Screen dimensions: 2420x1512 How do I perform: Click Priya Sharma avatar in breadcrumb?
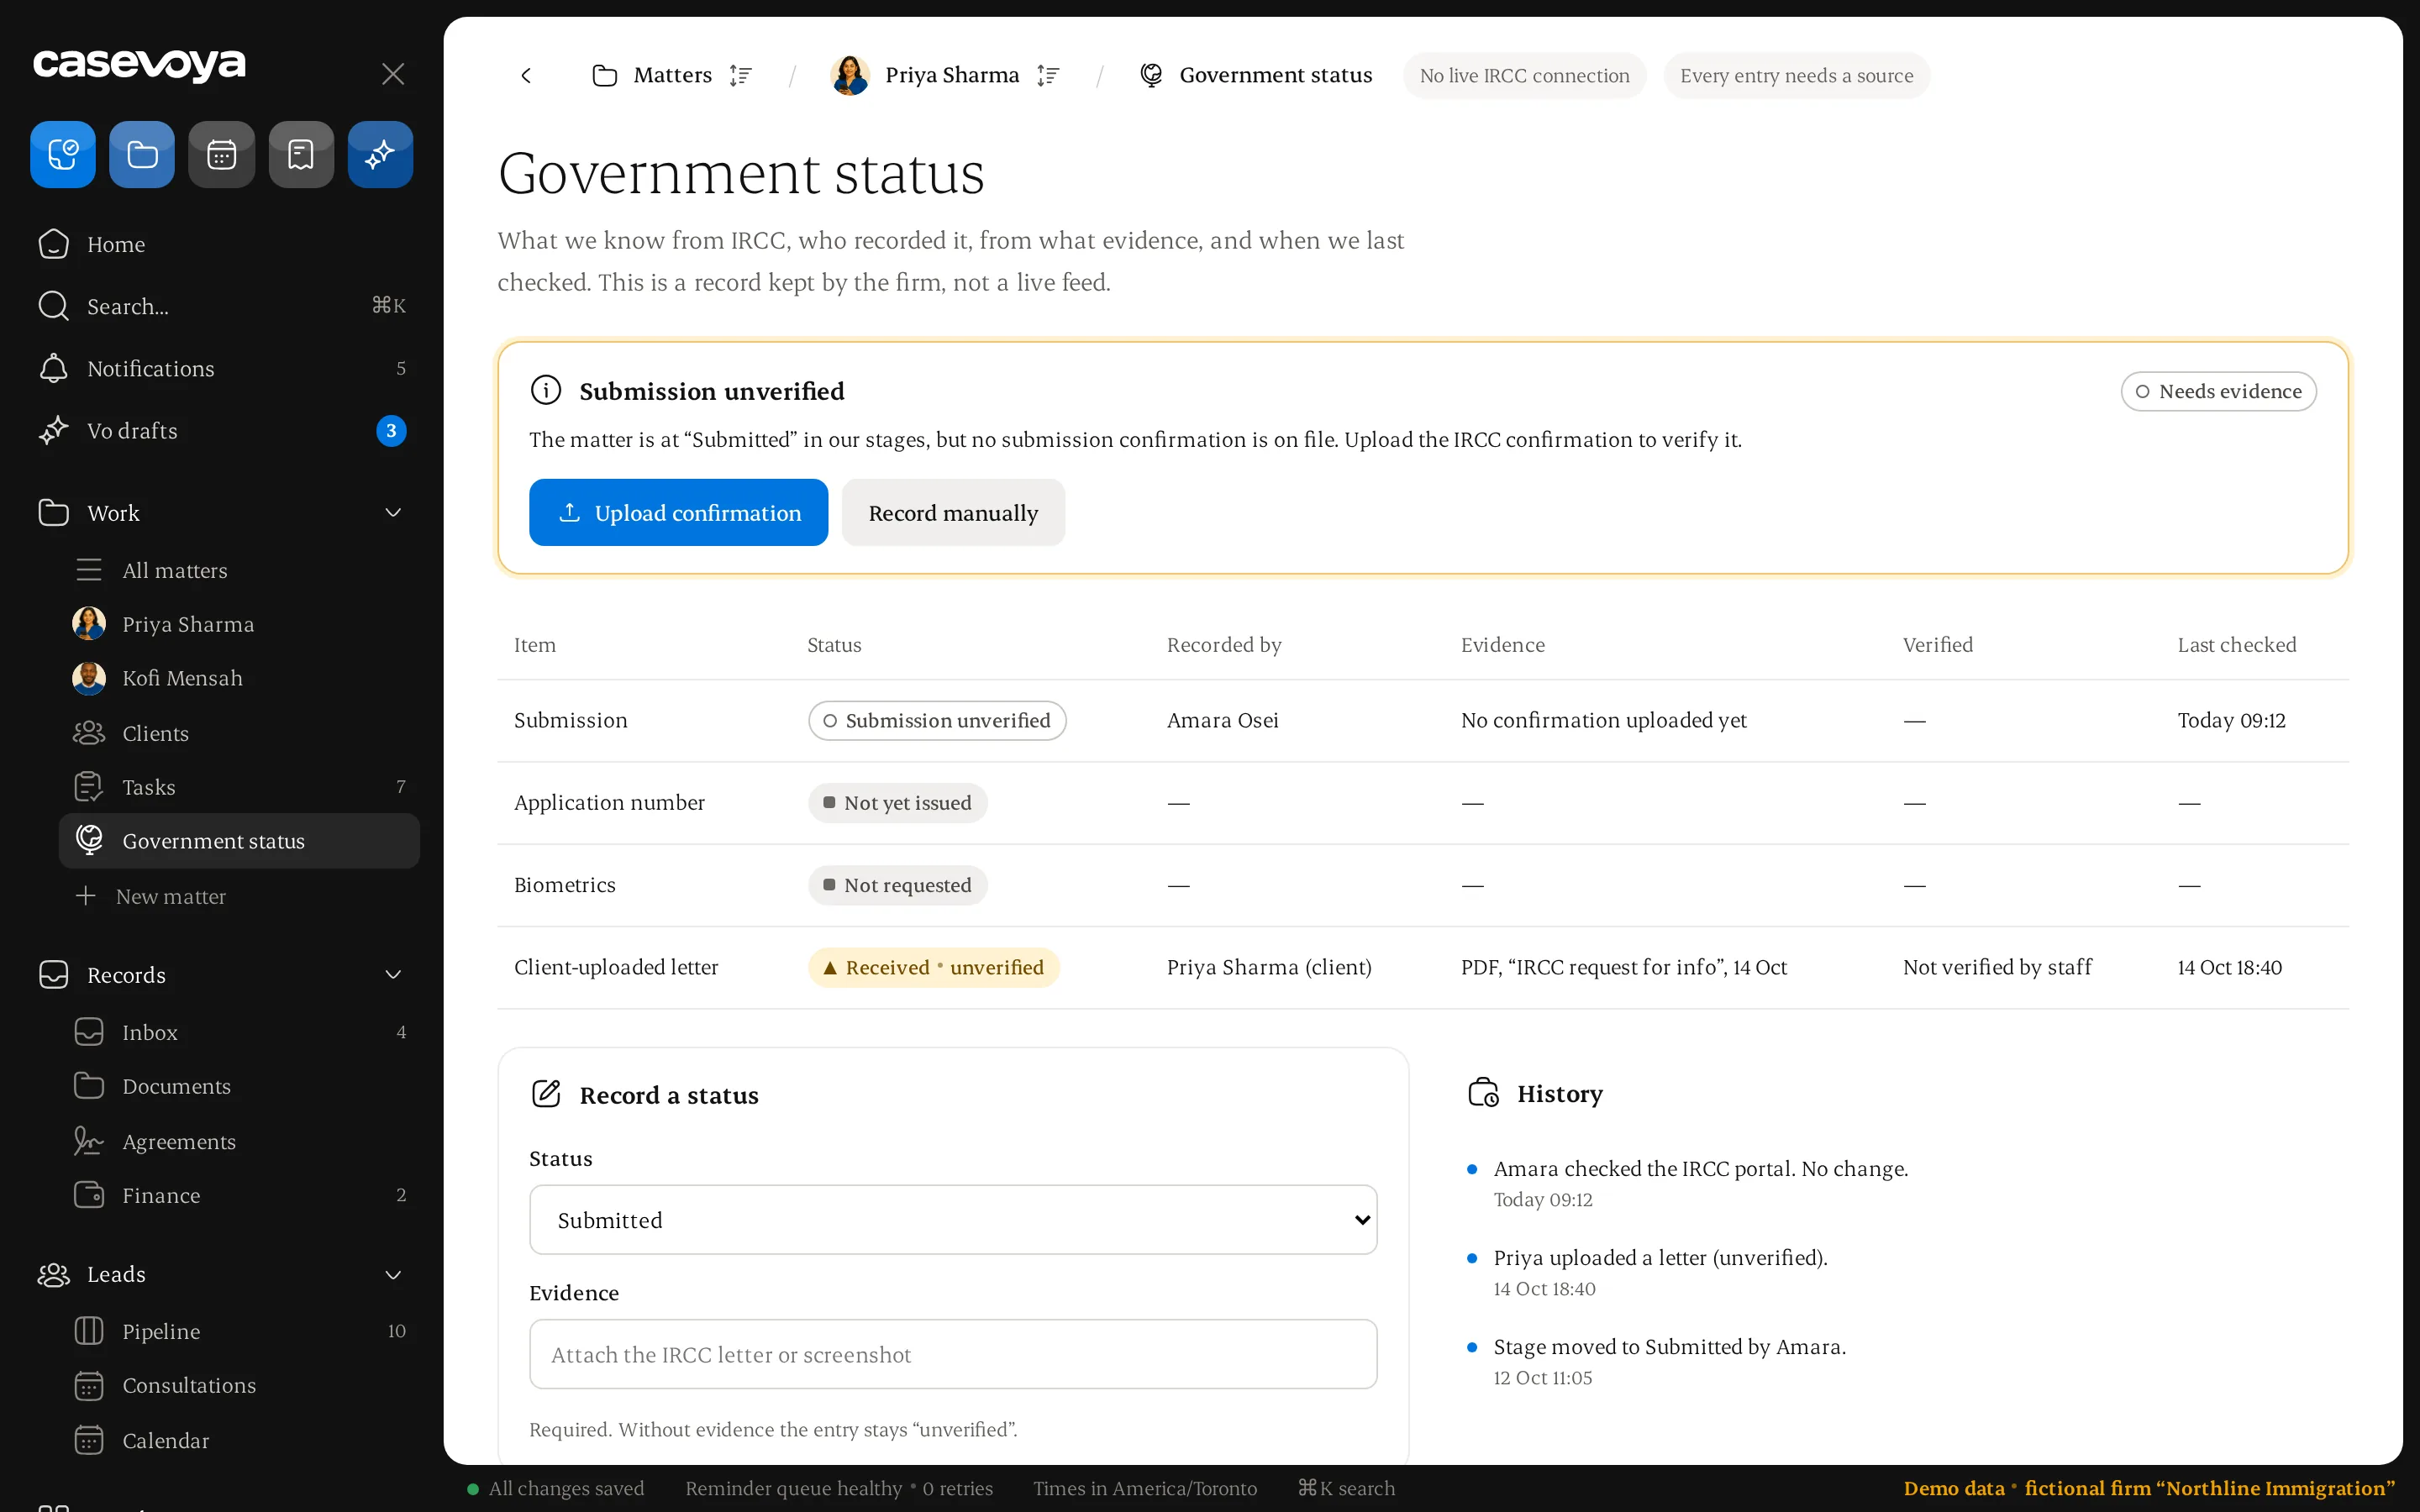coord(850,75)
